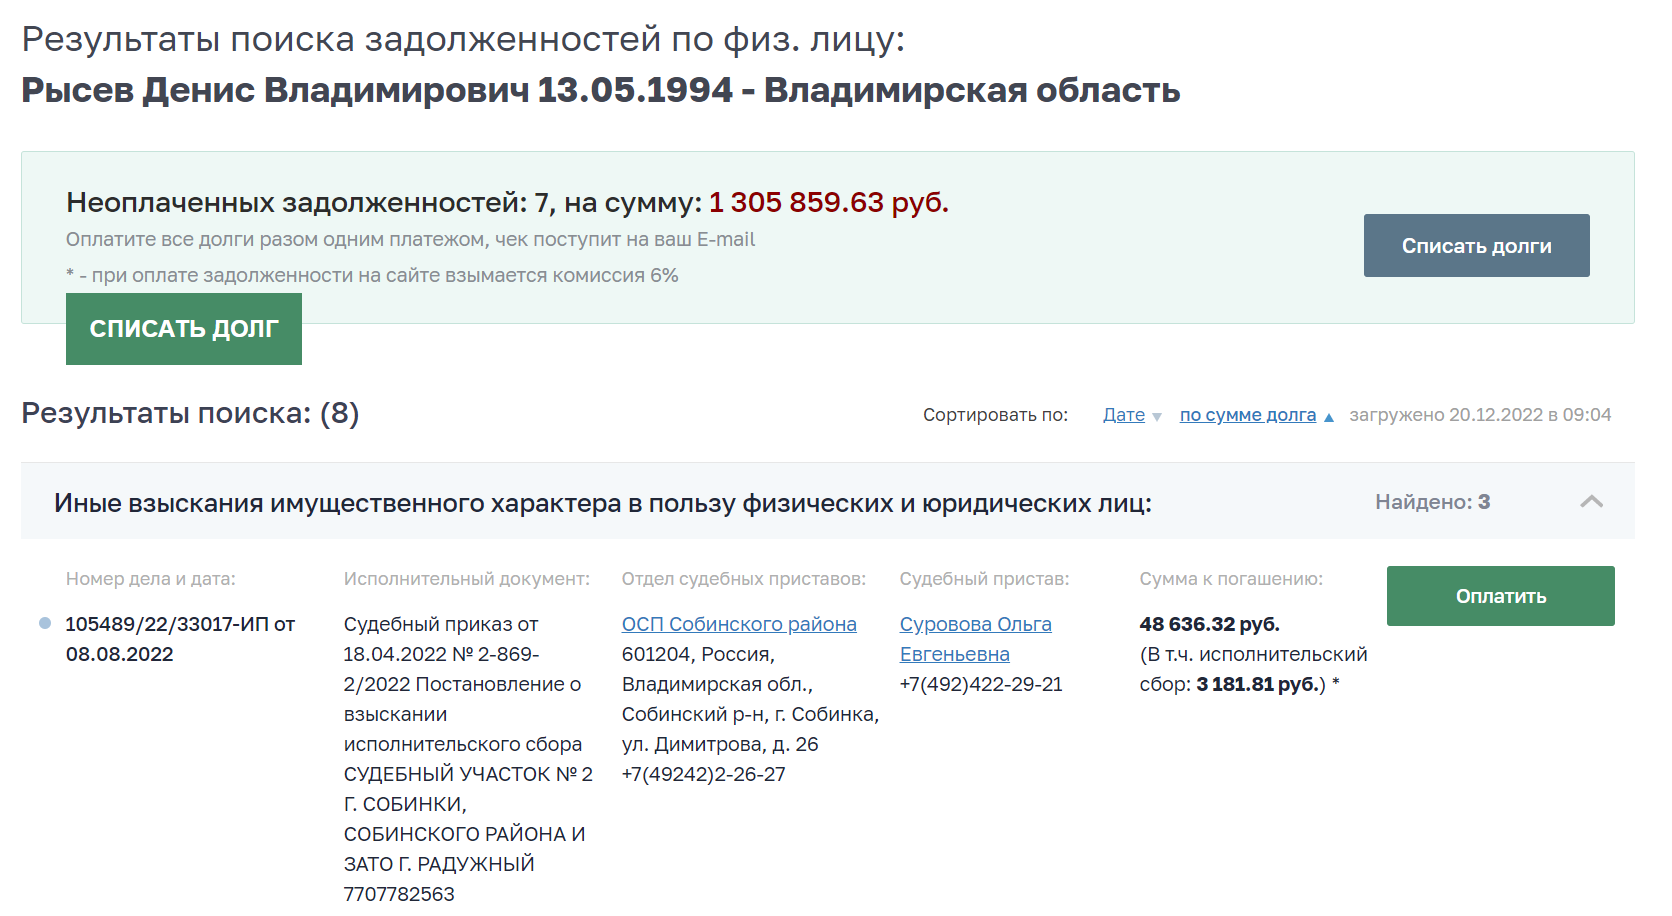Click the 'Найдено: 3' counter

pyautogui.click(x=1432, y=502)
